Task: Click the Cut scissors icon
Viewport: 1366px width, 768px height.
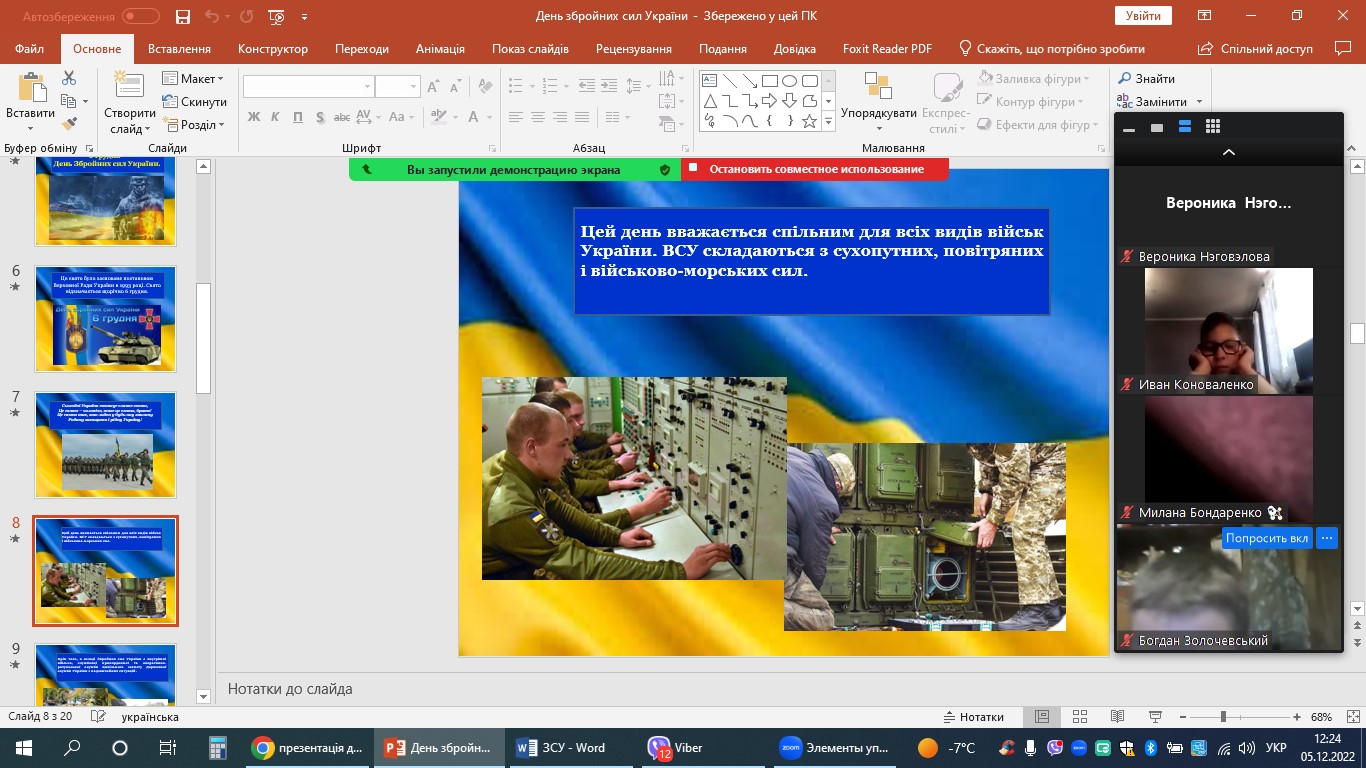Action: (x=69, y=78)
